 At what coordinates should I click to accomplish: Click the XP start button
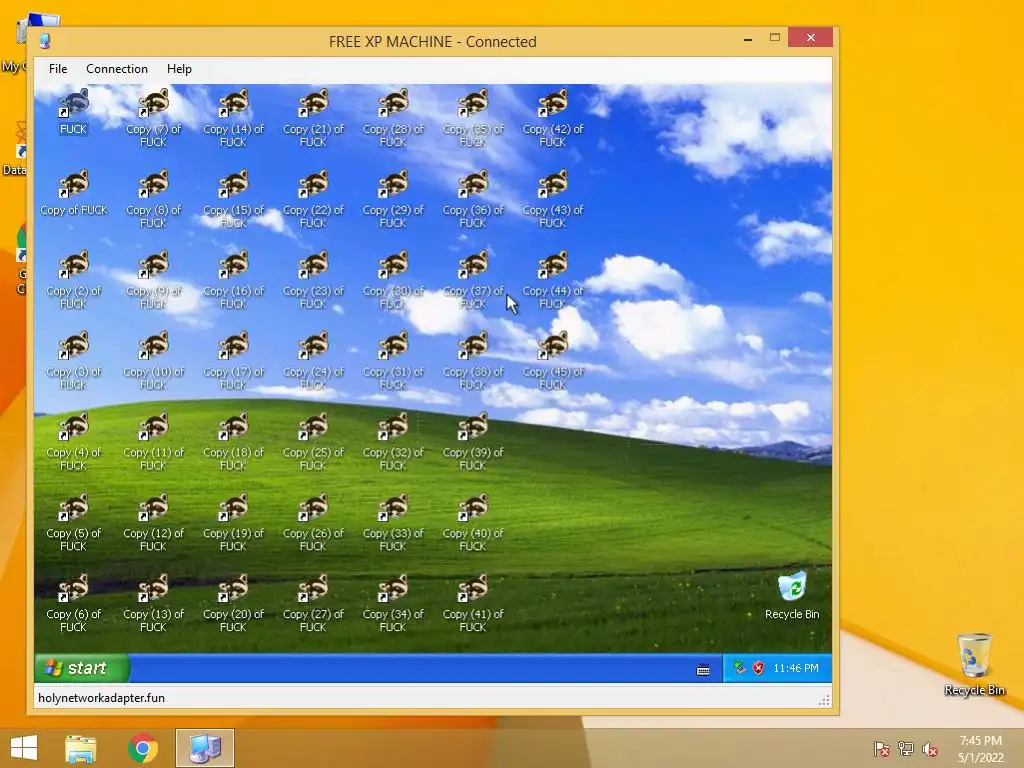82,667
